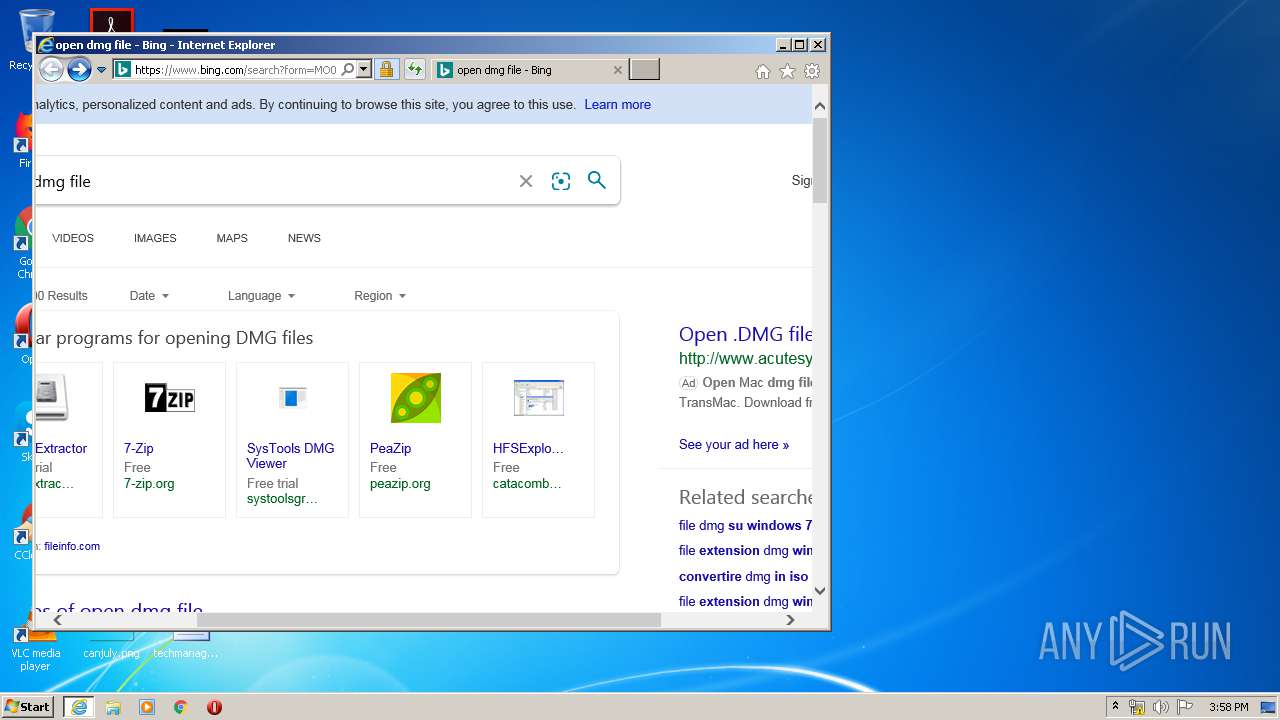The height and width of the screenshot is (720, 1280).
Task: Select the Recycle Bin desktop icon
Action: (20, 40)
